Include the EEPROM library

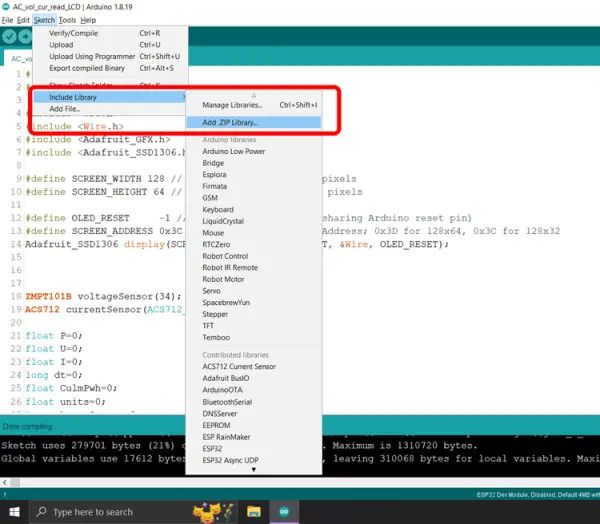tap(254, 425)
